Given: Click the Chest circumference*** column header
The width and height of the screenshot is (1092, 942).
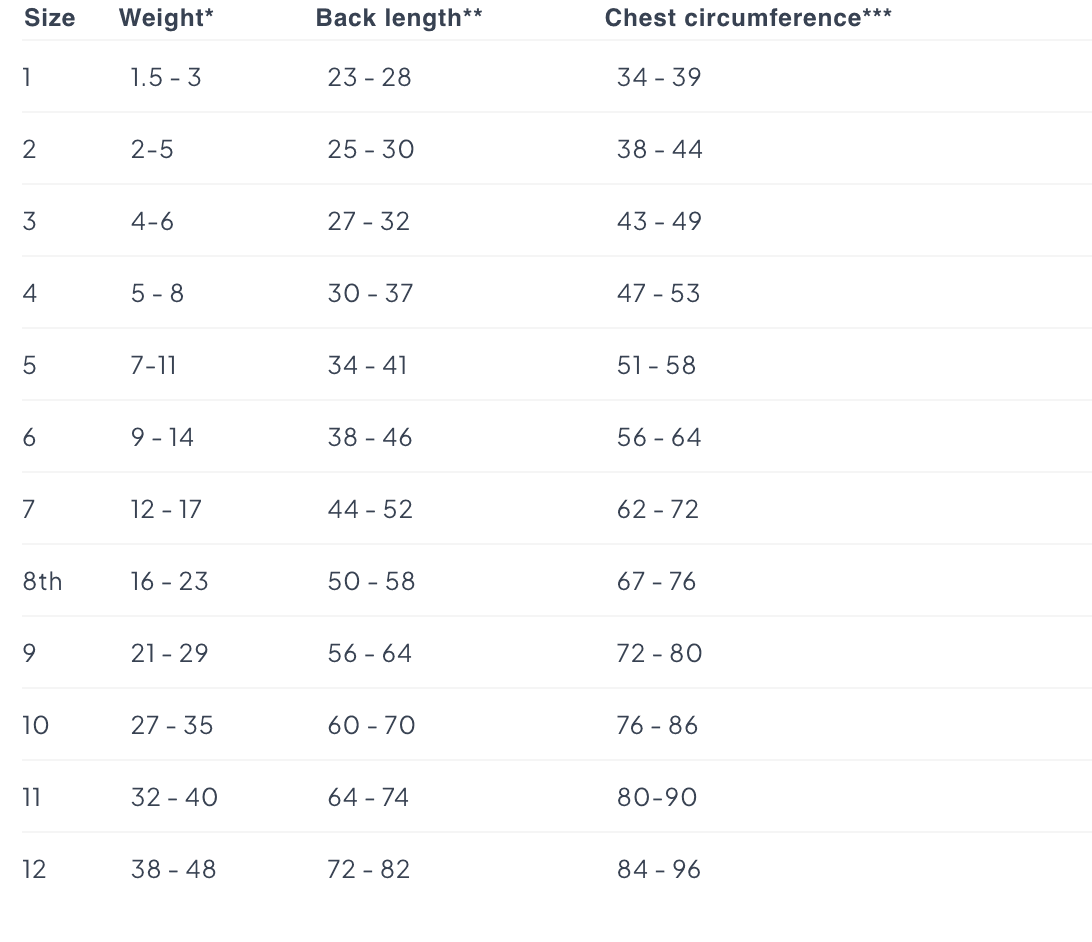Looking at the screenshot, I should pyautogui.click(x=748, y=18).
